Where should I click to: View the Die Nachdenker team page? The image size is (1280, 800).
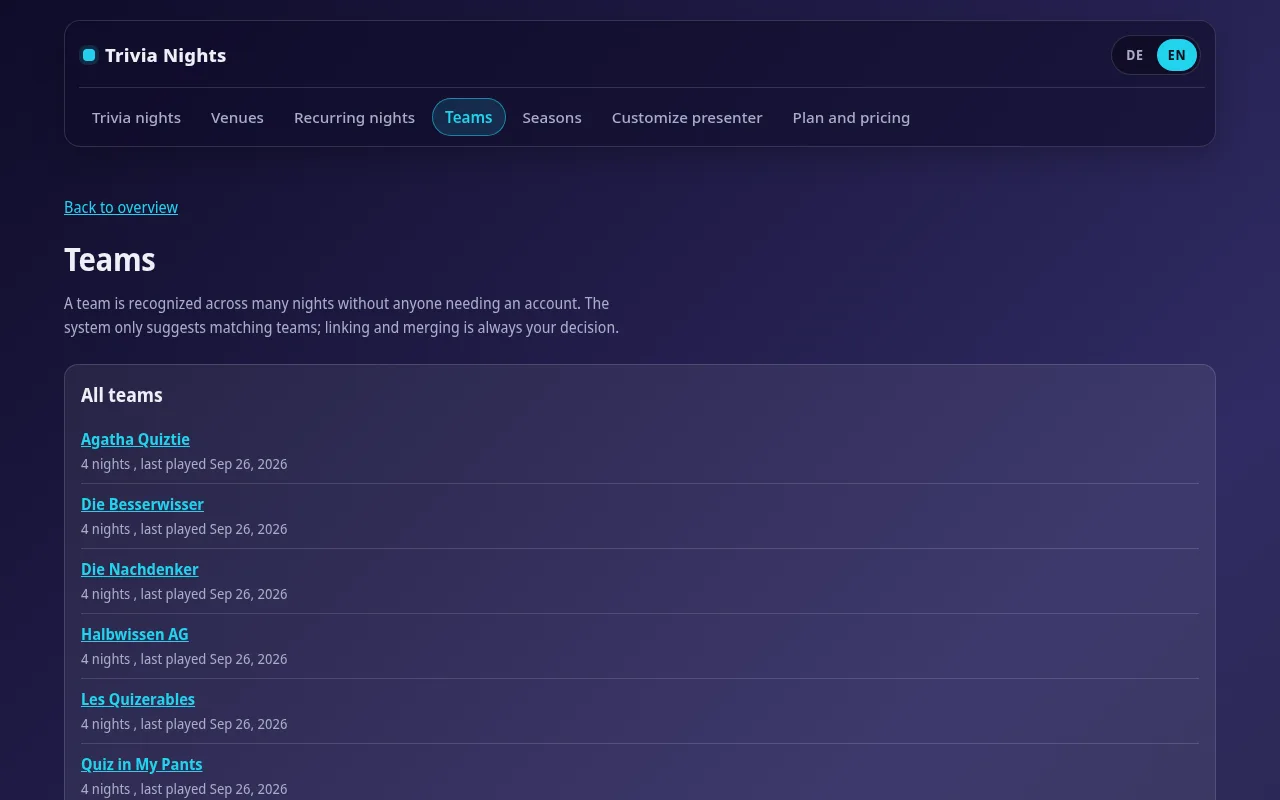(x=140, y=569)
